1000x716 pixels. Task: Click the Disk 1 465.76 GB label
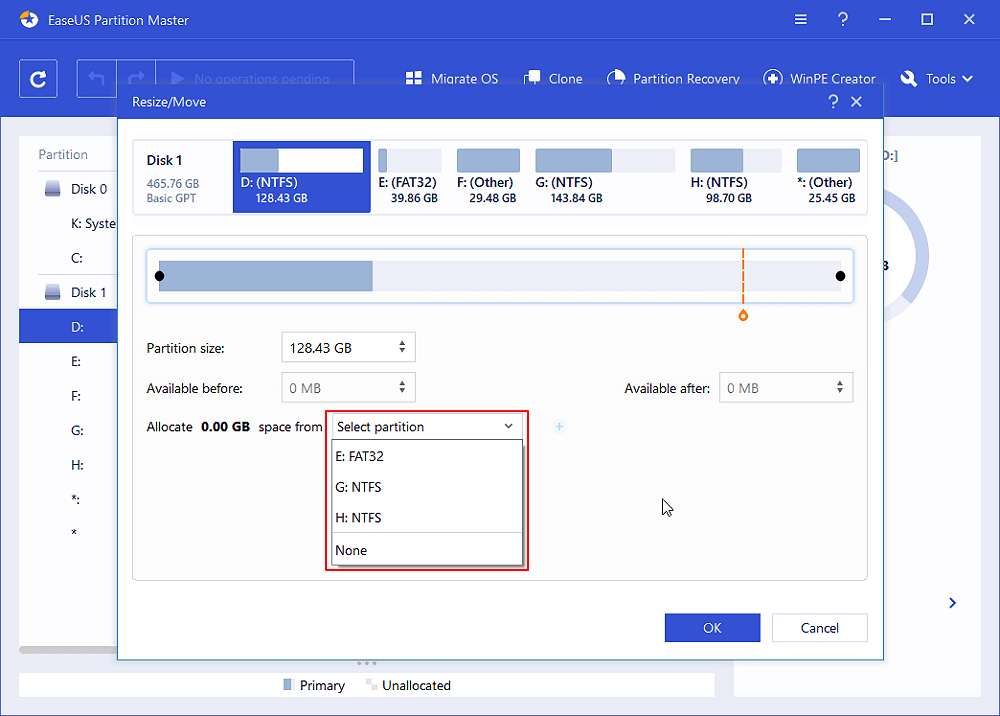click(x=173, y=177)
